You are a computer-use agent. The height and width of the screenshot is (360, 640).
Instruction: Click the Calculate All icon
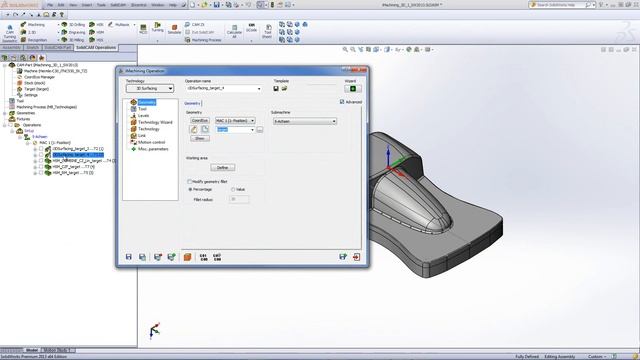(x=234, y=32)
